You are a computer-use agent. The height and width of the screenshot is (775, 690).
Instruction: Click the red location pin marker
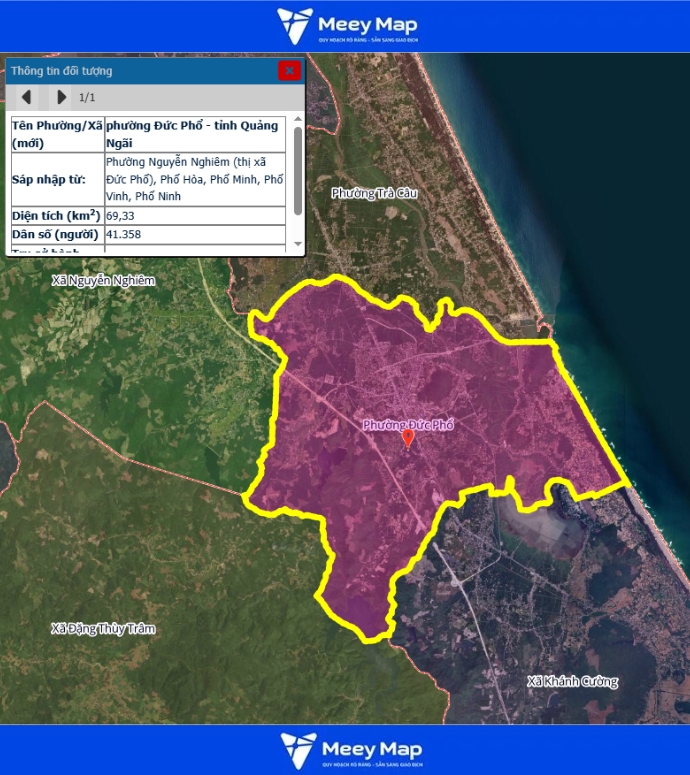[408, 439]
